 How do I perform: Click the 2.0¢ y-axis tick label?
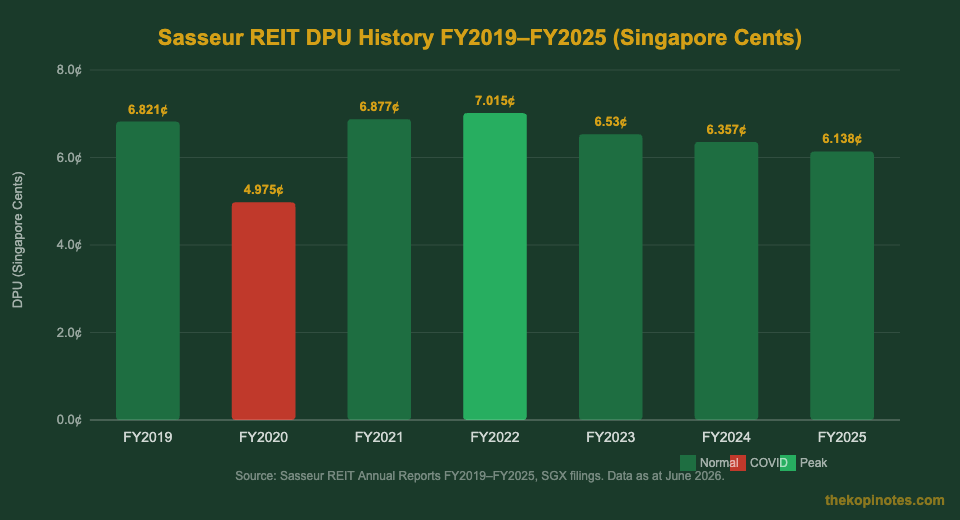[x=69, y=333]
